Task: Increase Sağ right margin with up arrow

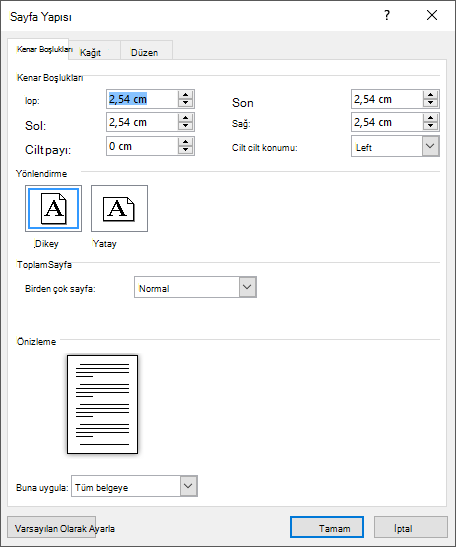Action: pyautogui.click(x=430, y=118)
